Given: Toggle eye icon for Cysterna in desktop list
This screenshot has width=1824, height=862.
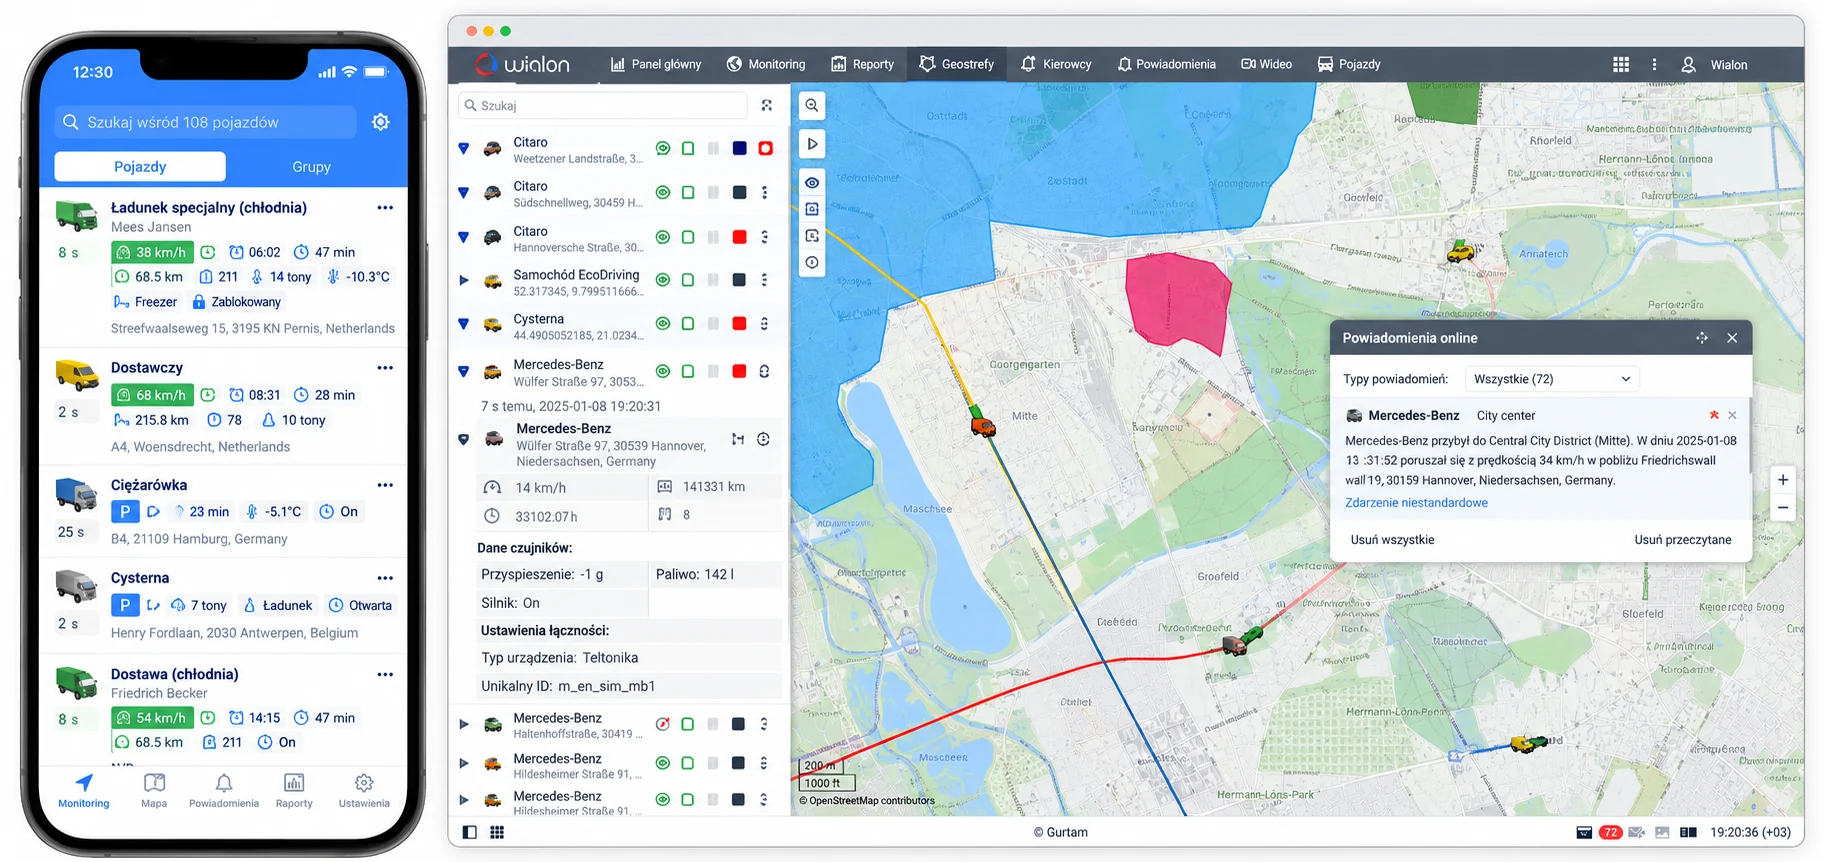Looking at the screenshot, I should point(662,323).
